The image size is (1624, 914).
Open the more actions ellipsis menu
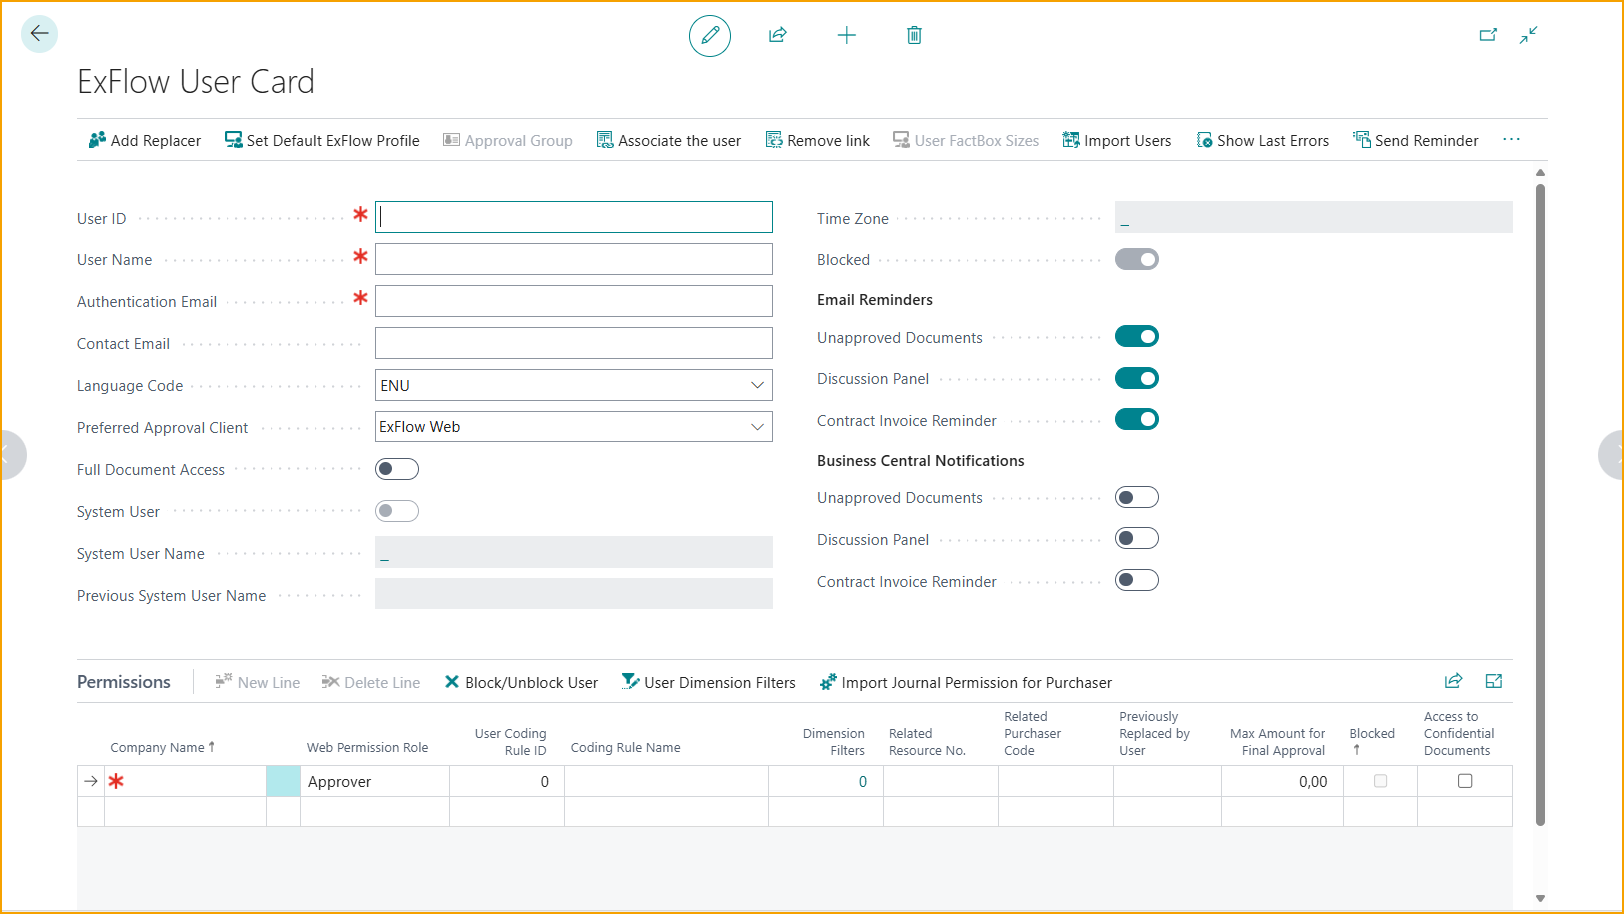click(1511, 140)
